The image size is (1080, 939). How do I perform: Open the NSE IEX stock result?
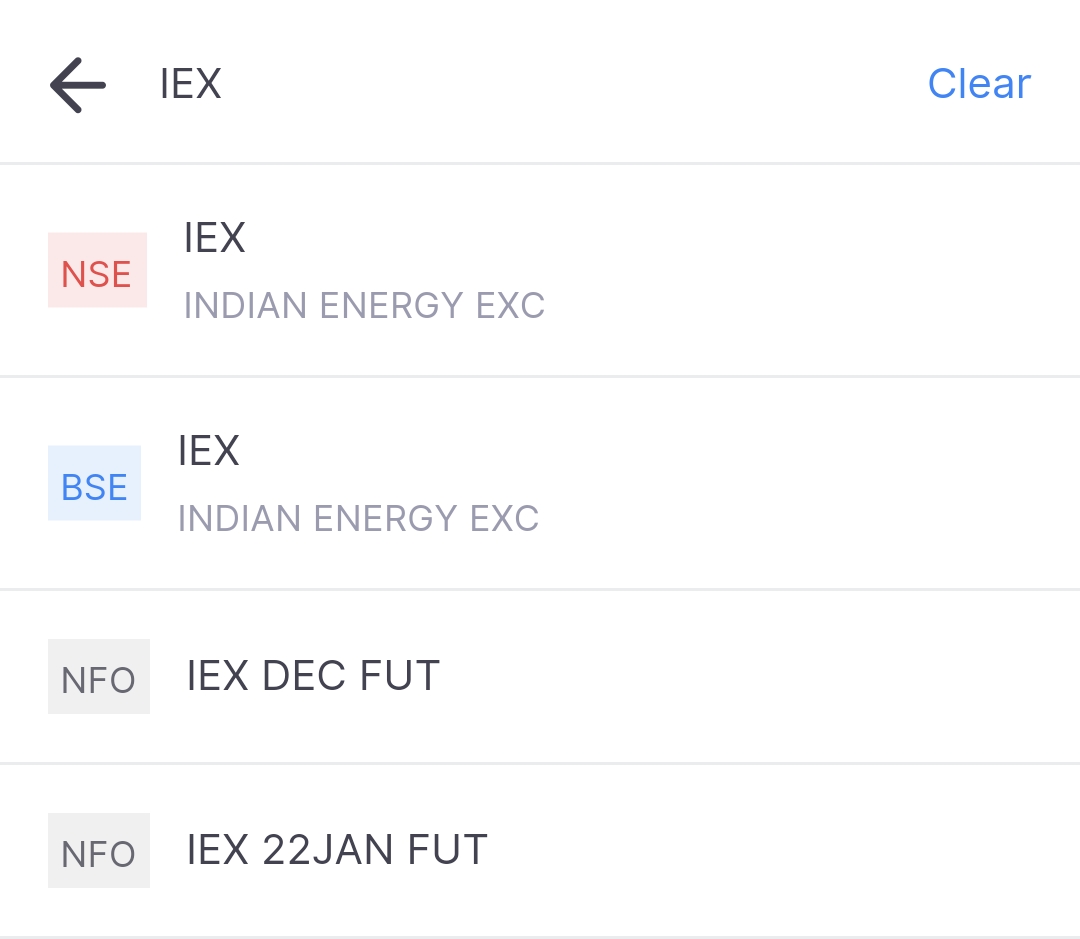(540, 271)
